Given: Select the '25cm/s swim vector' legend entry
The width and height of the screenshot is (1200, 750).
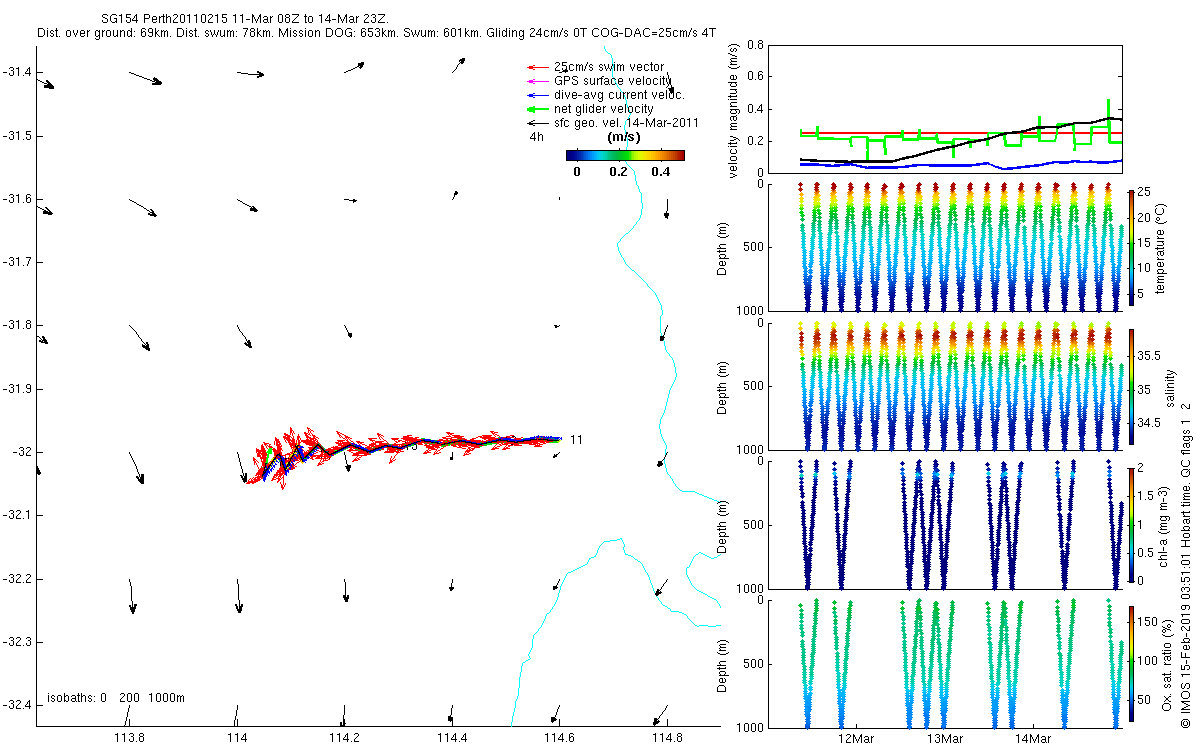Looking at the screenshot, I should pos(594,67).
